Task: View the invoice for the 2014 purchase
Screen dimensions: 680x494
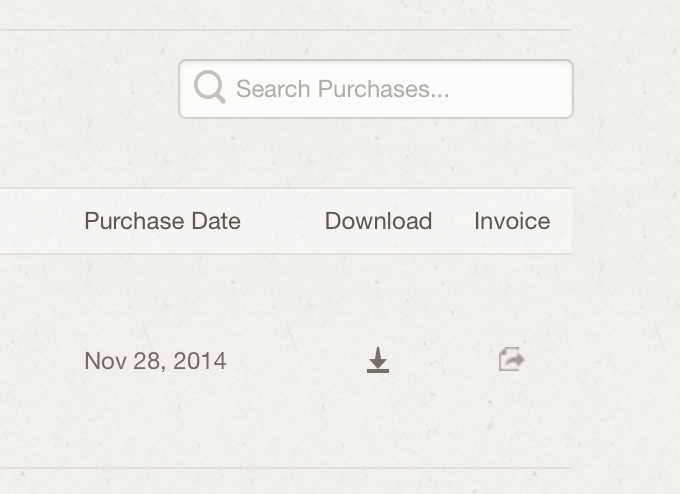Action: point(511,359)
